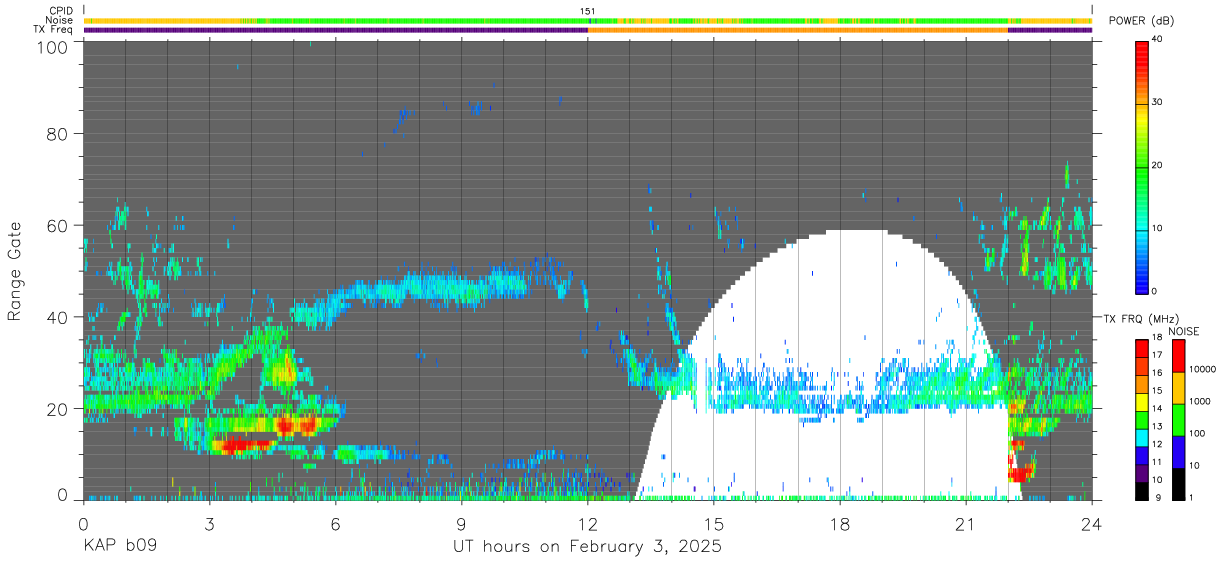1228x567 pixels.
Task: Select the CPID label at top left
Action: (60, 11)
